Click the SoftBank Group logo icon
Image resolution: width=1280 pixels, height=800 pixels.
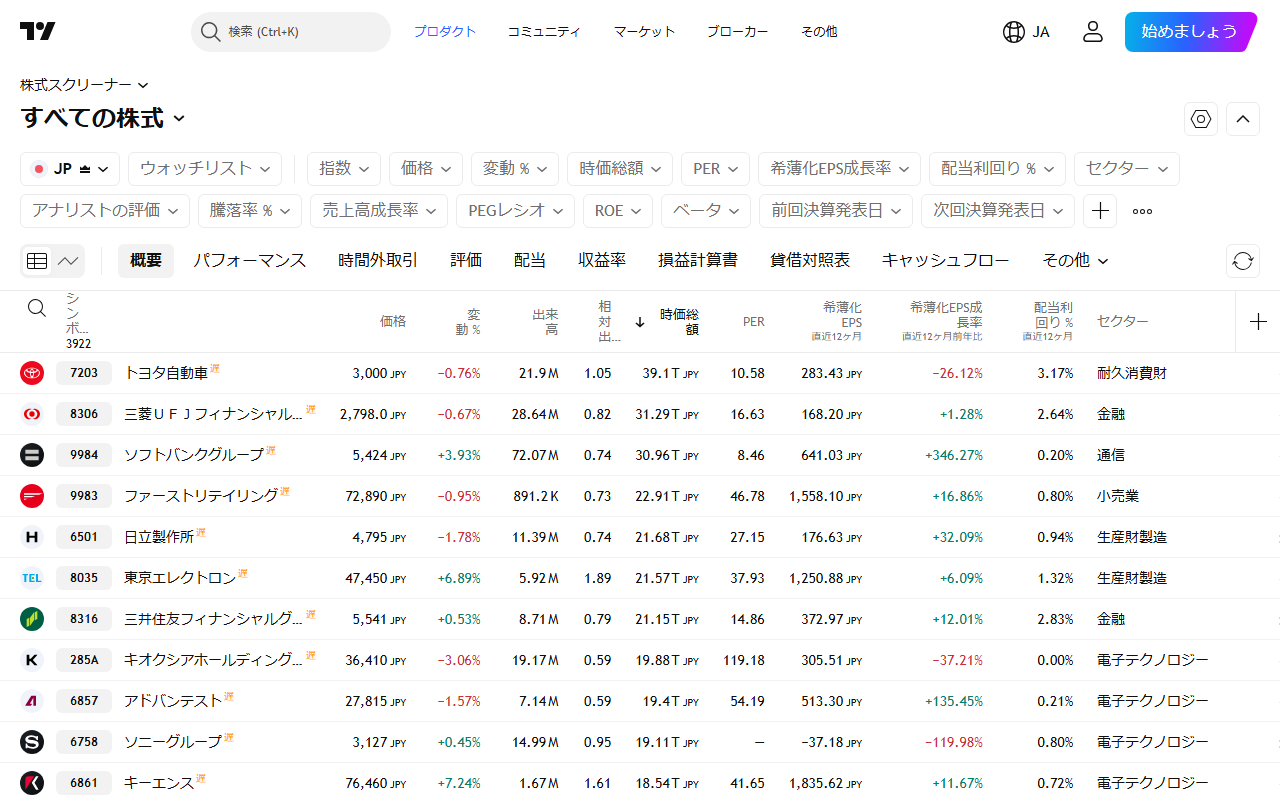click(x=32, y=455)
